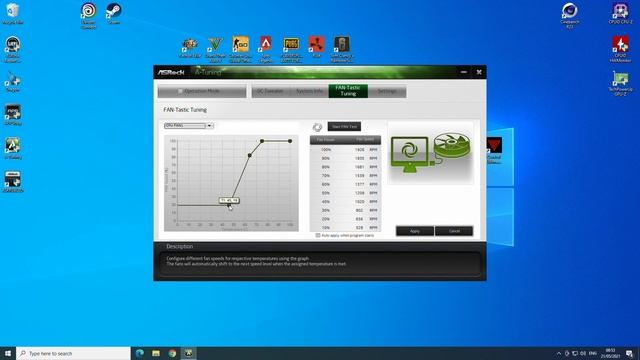Click the 90% row in fan speed table
640x360 pixels.
pyautogui.click(x=345, y=158)
